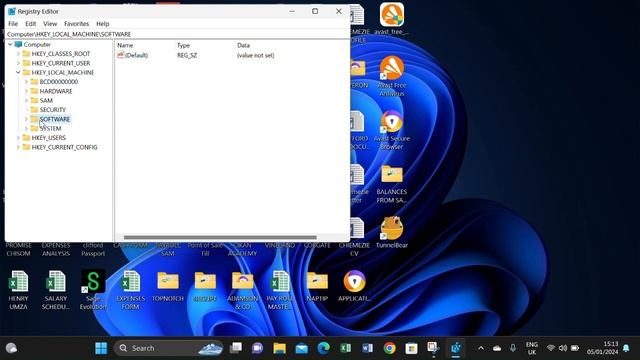Select the SAM key
This screenshot has height=360, width=640.
pyautogui.click(x=46, y=100)
